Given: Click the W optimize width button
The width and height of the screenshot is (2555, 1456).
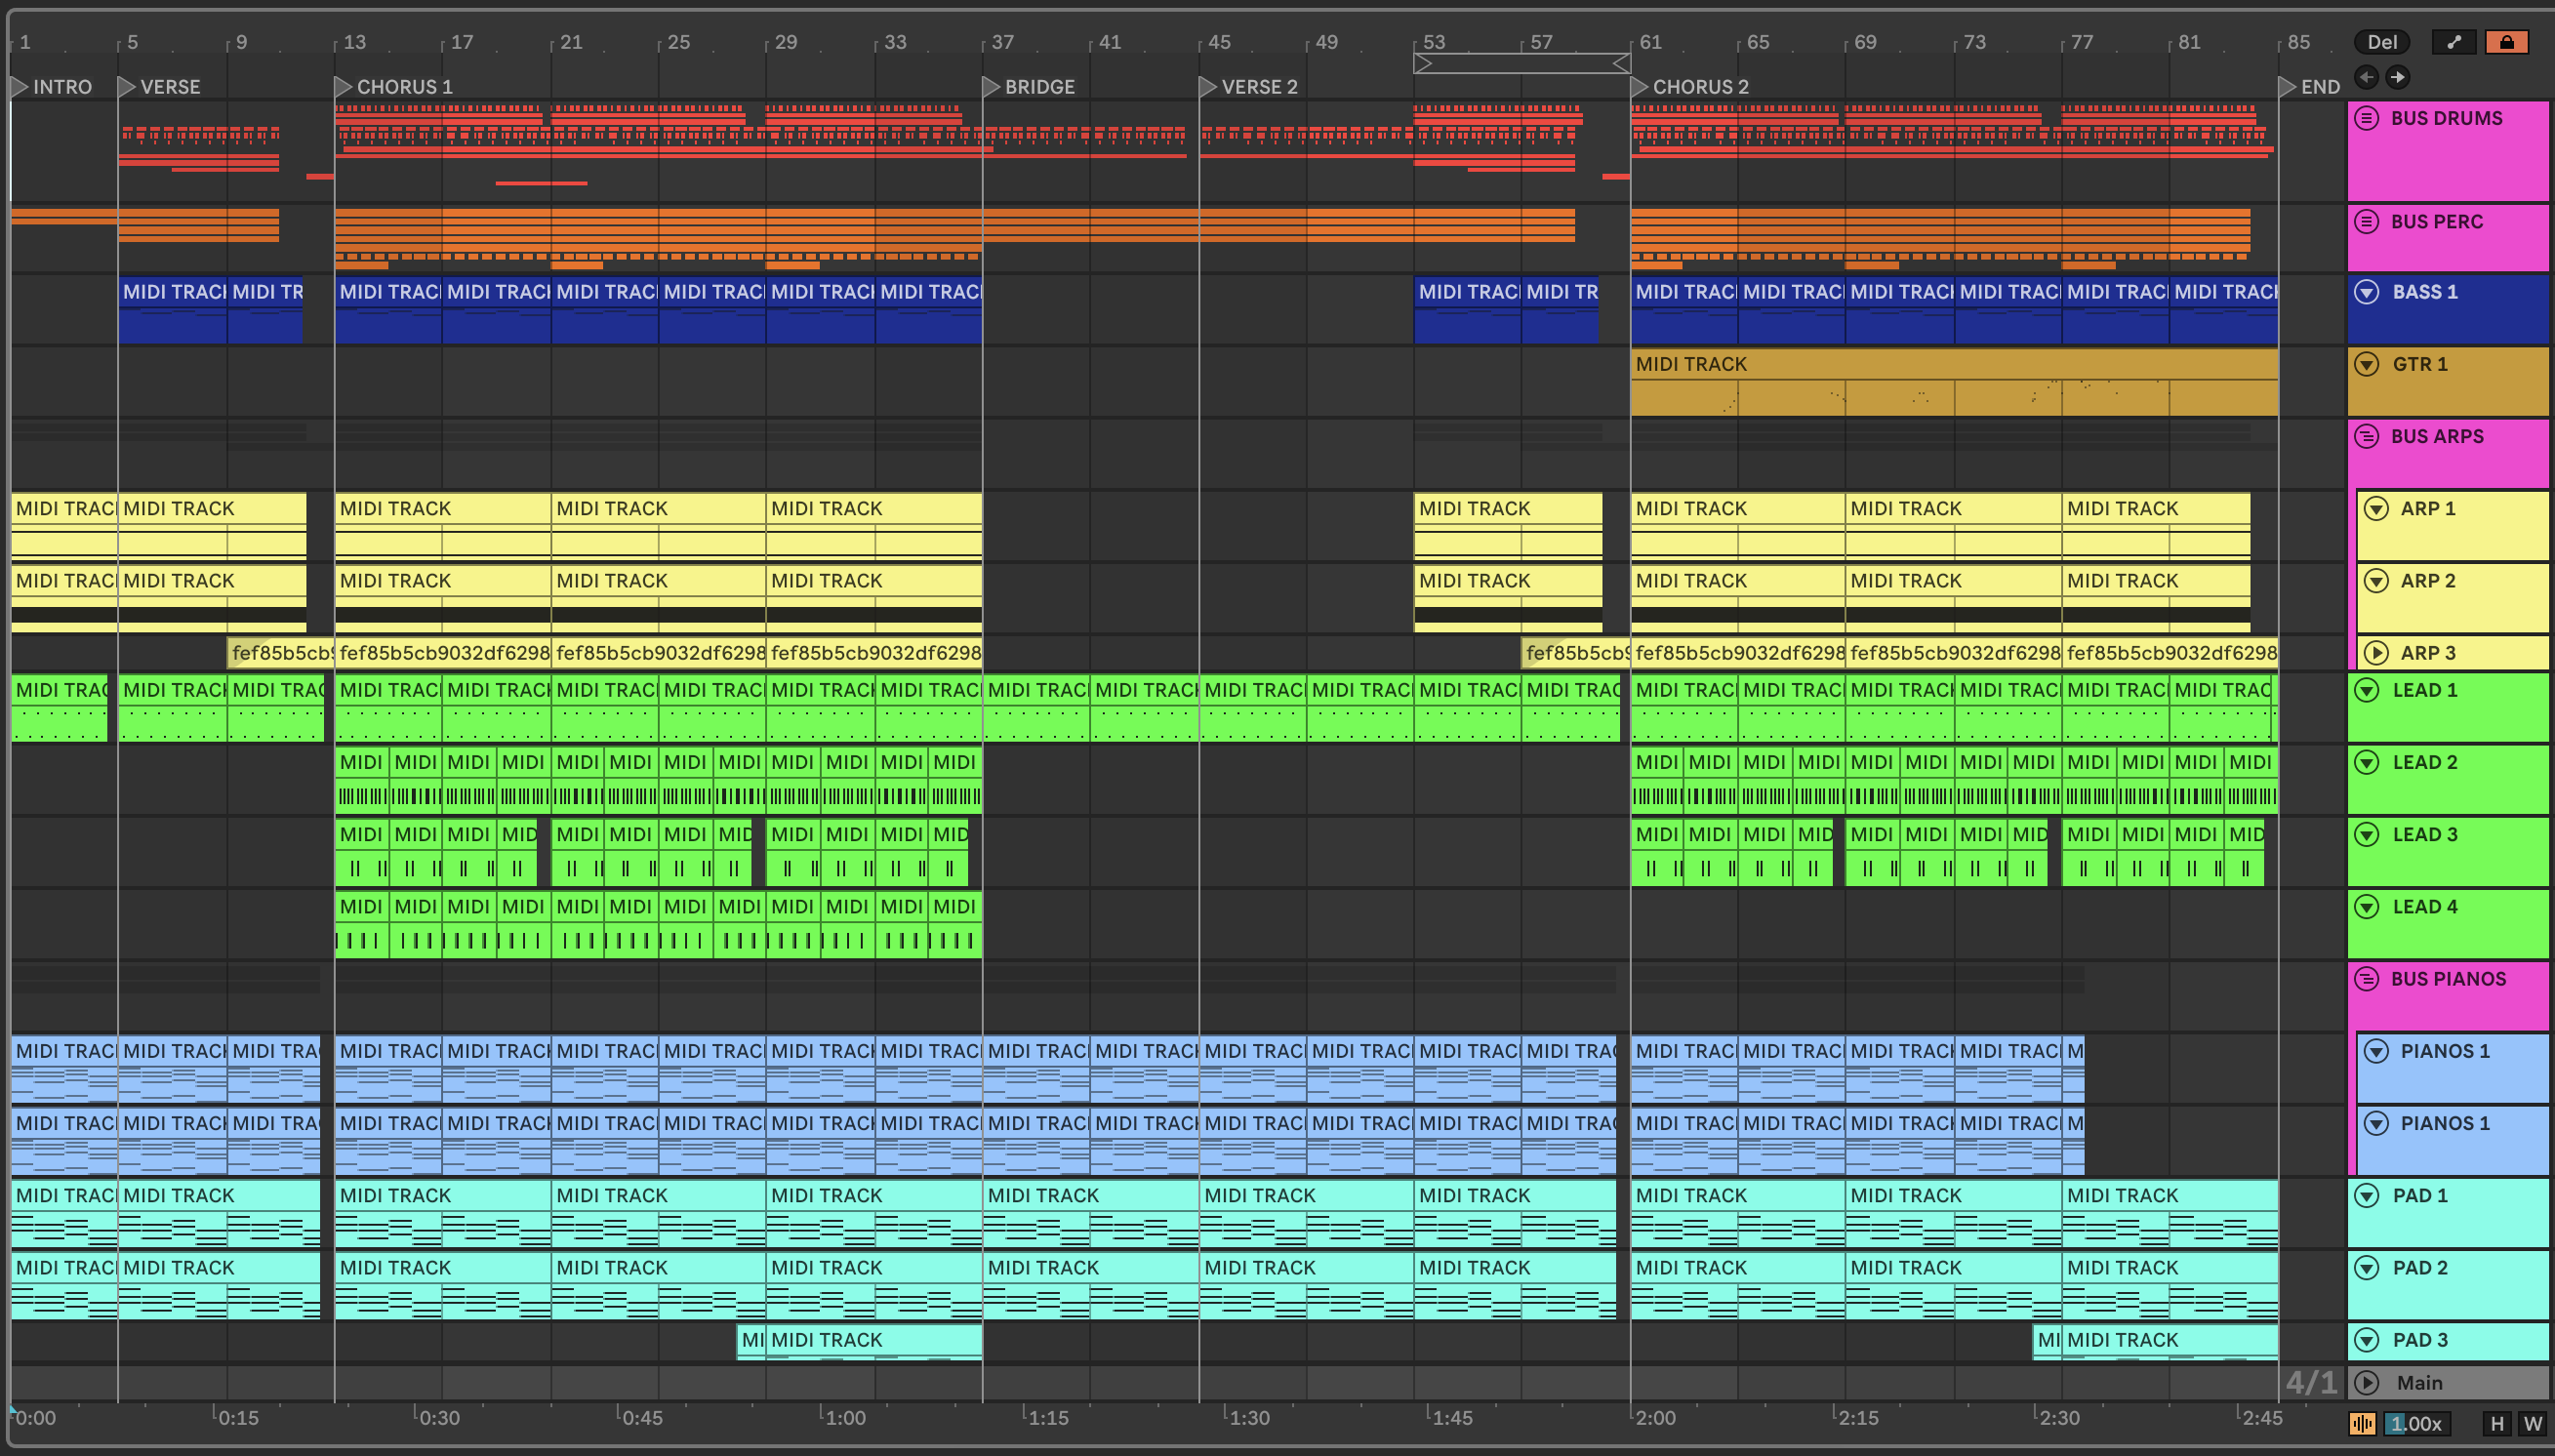Looking at the screenshot, I should click(x=2532, y=1424).
